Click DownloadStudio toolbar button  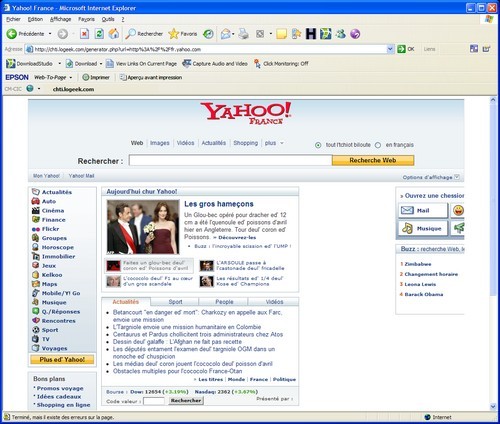pos(30,64)
